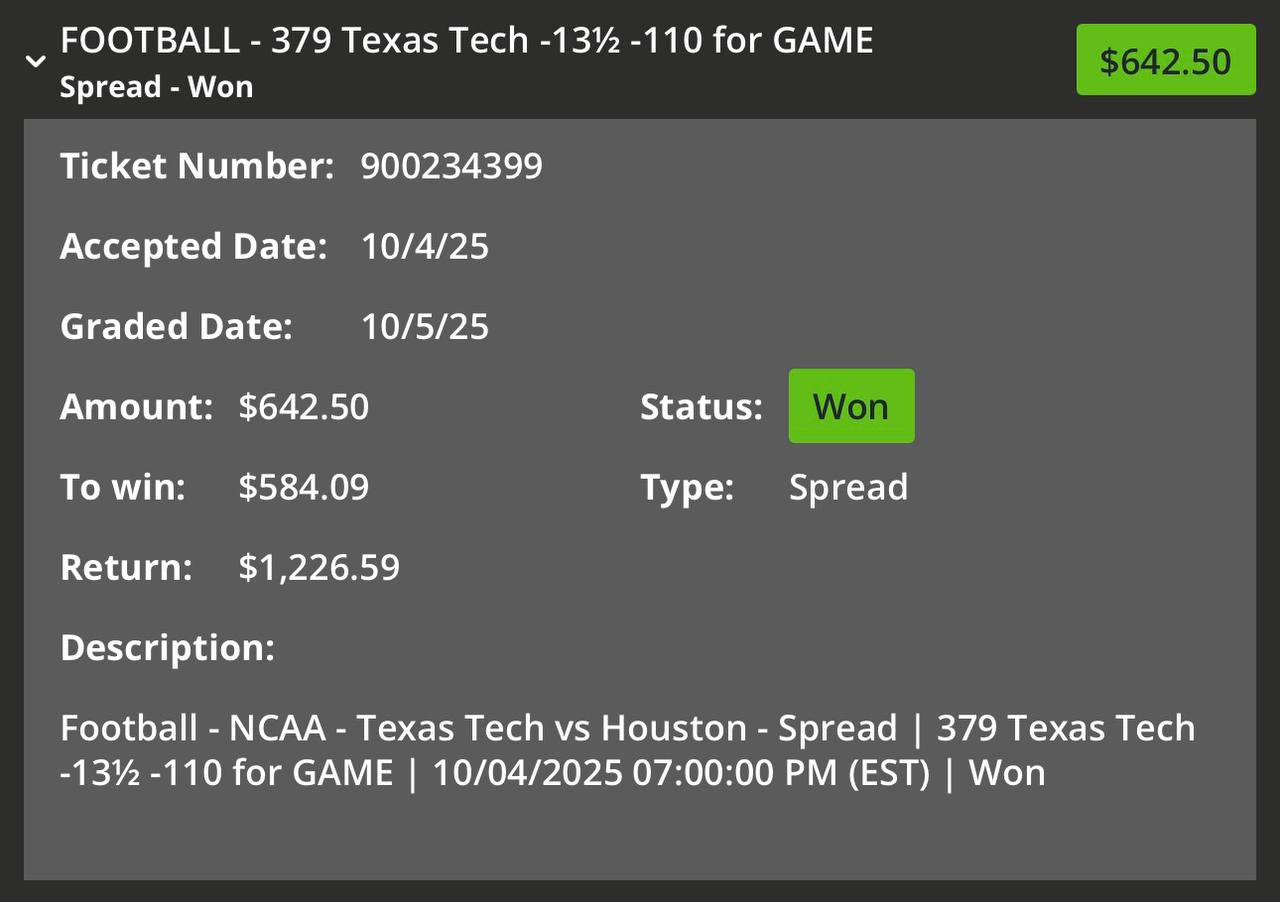Select the Return value $1,226.59

(x=319, y=567)
